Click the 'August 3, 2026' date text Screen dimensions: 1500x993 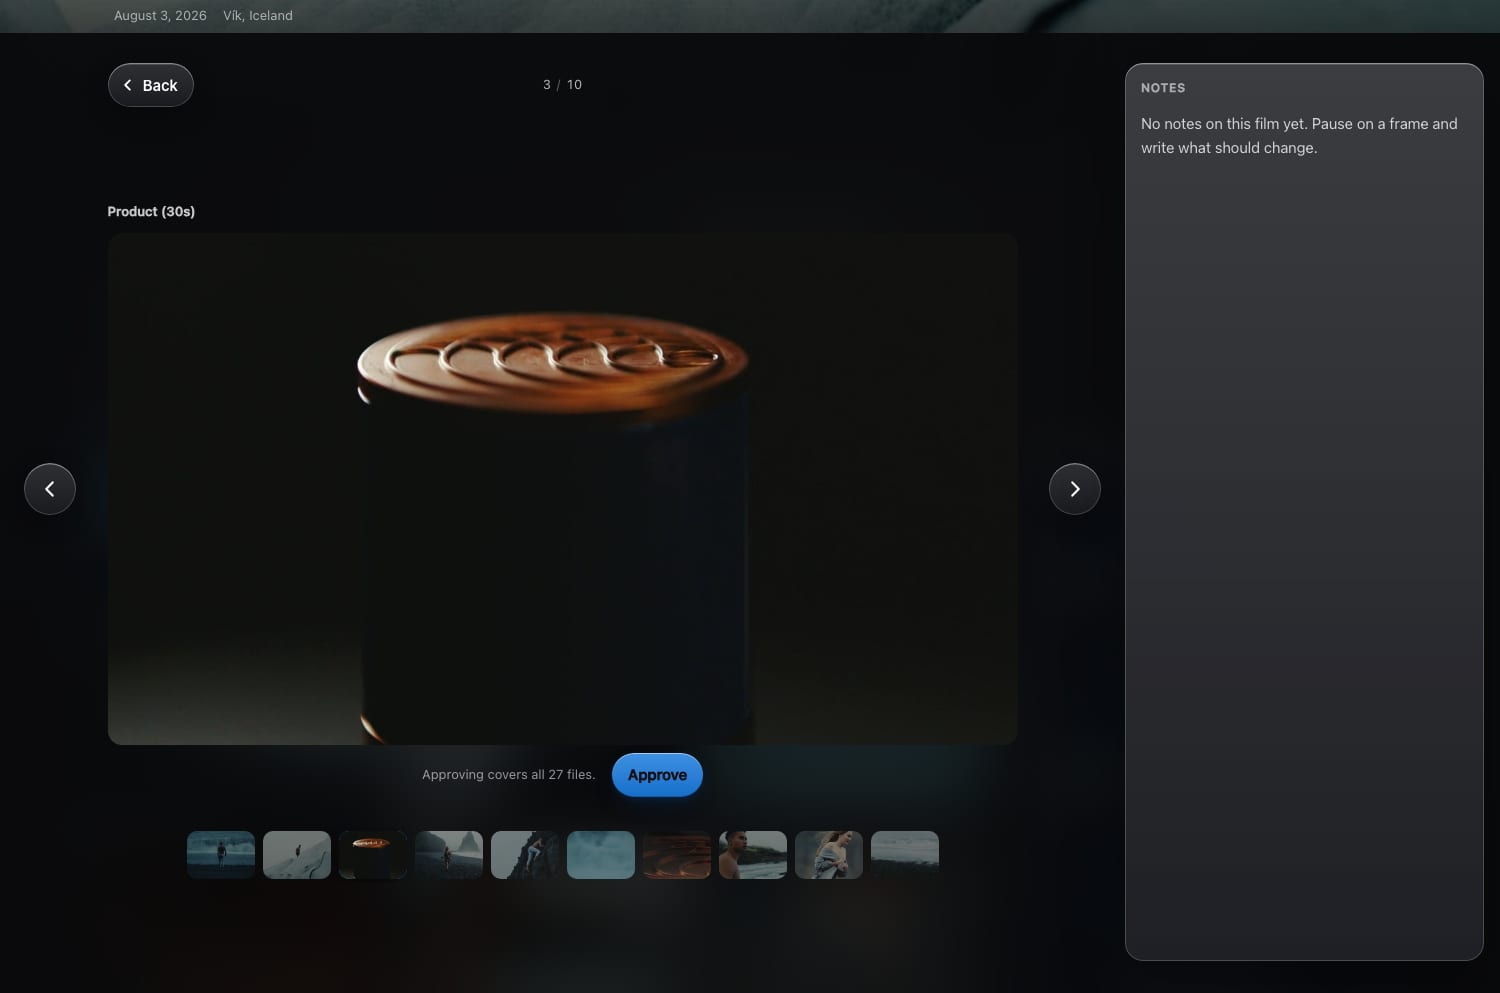(160, 16)
